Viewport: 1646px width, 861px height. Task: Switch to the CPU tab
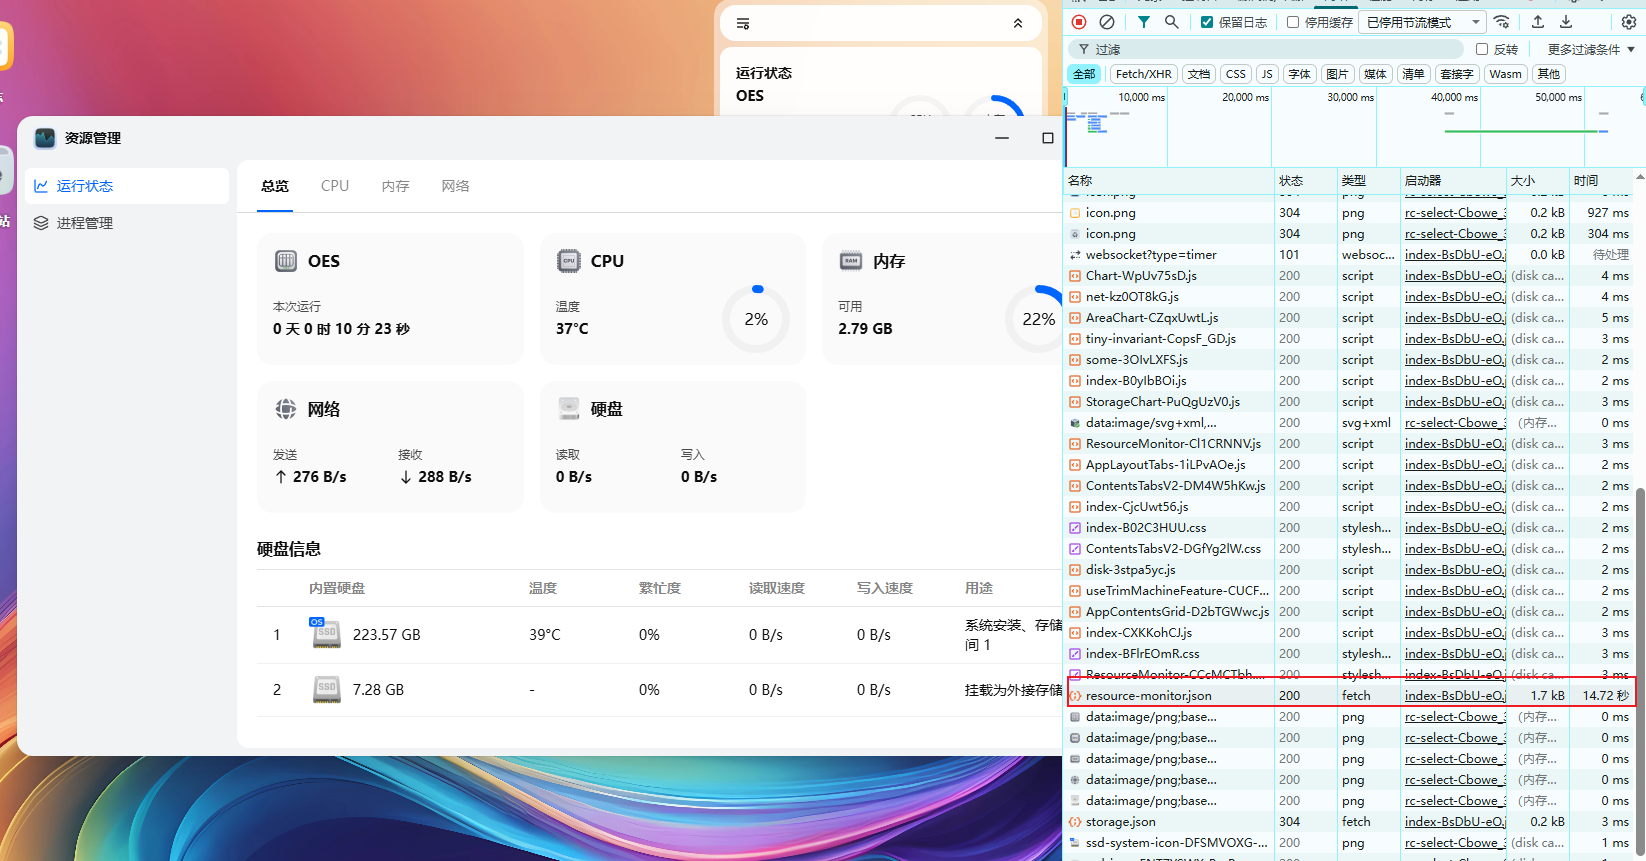coord(335,186)
